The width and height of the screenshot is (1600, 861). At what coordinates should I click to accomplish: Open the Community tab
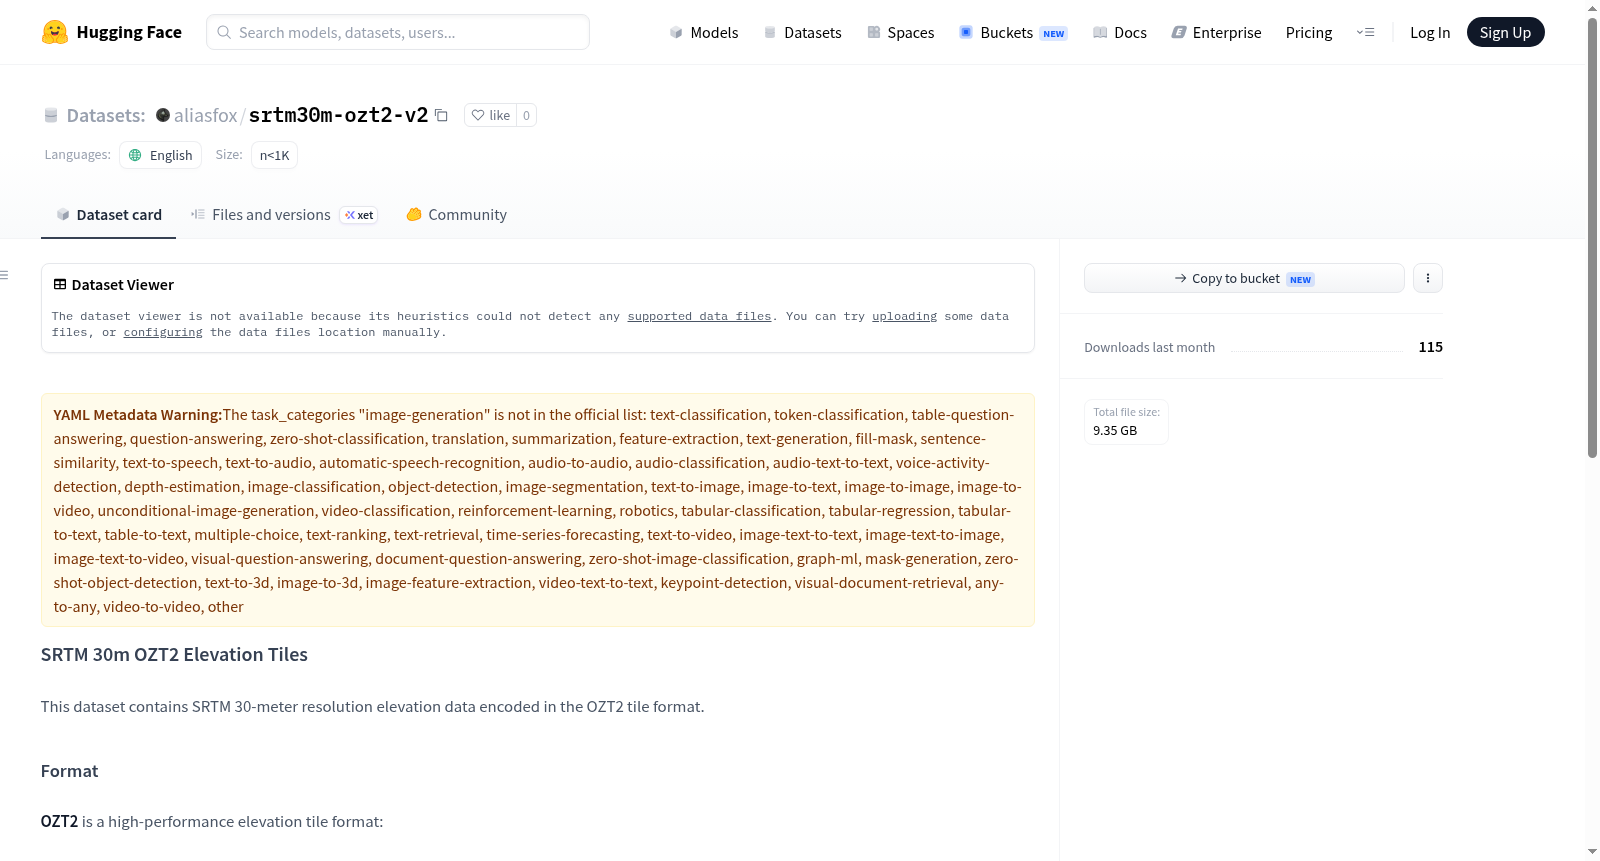[x=456, y=215]
